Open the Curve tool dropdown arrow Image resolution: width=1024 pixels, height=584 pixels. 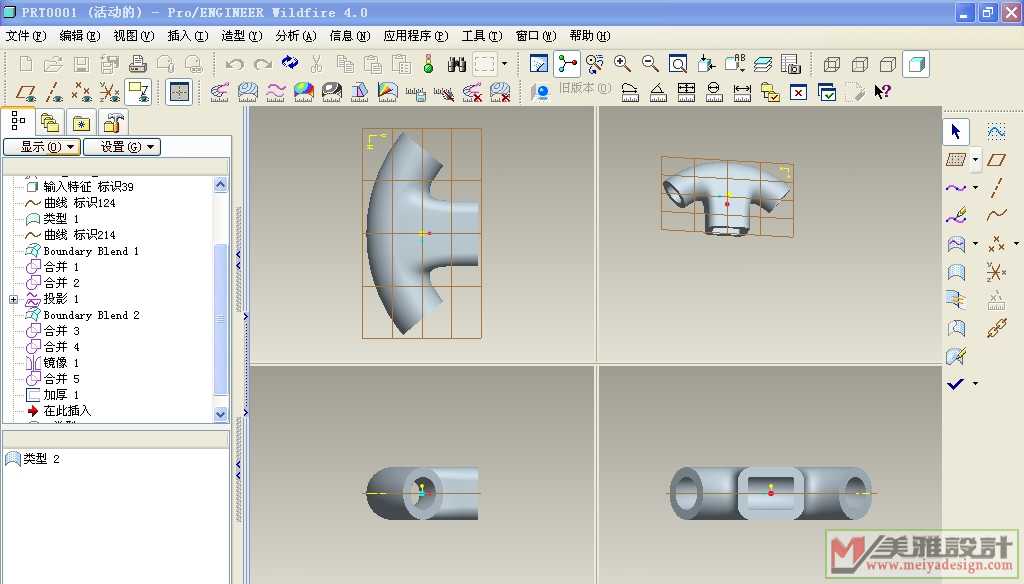(x=975, y=188)
